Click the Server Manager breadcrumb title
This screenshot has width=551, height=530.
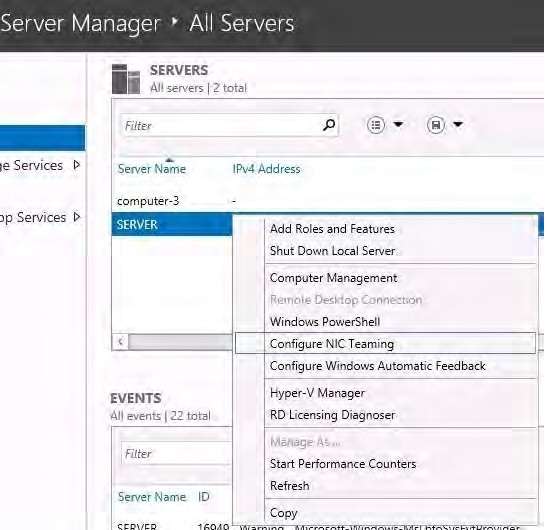tap(81, 24)
